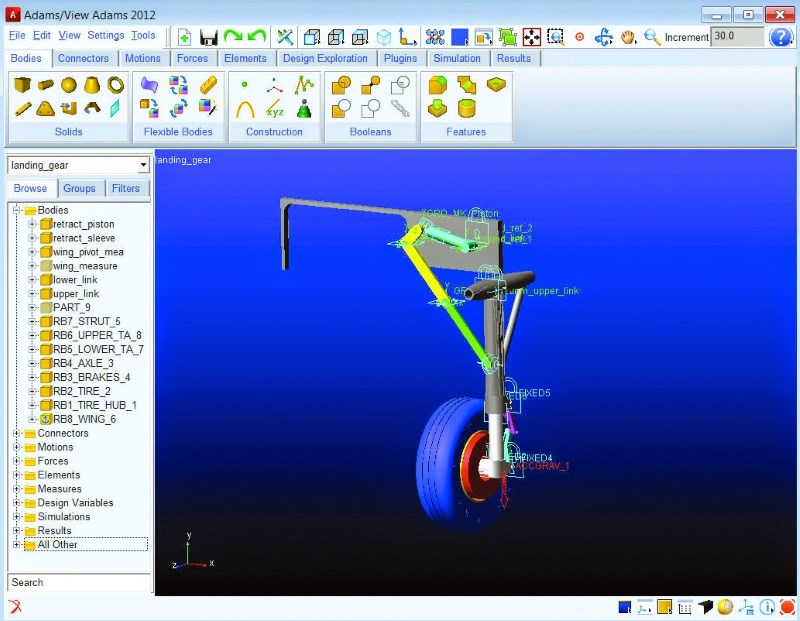
Task: Select the Arc construction tool
Action: coord(245,109)
